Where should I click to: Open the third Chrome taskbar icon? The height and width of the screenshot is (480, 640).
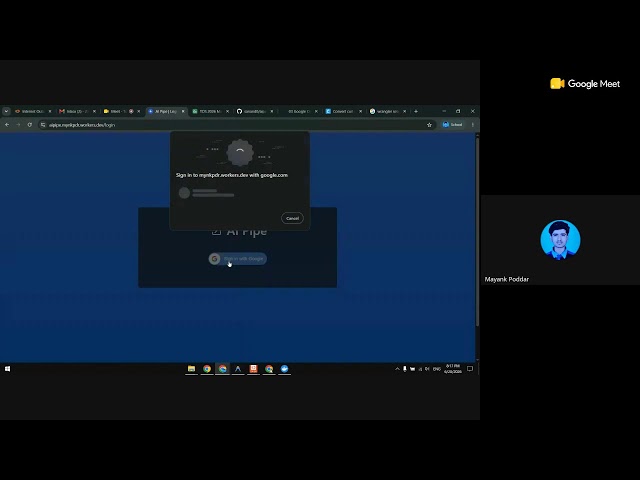click(269, 369)
